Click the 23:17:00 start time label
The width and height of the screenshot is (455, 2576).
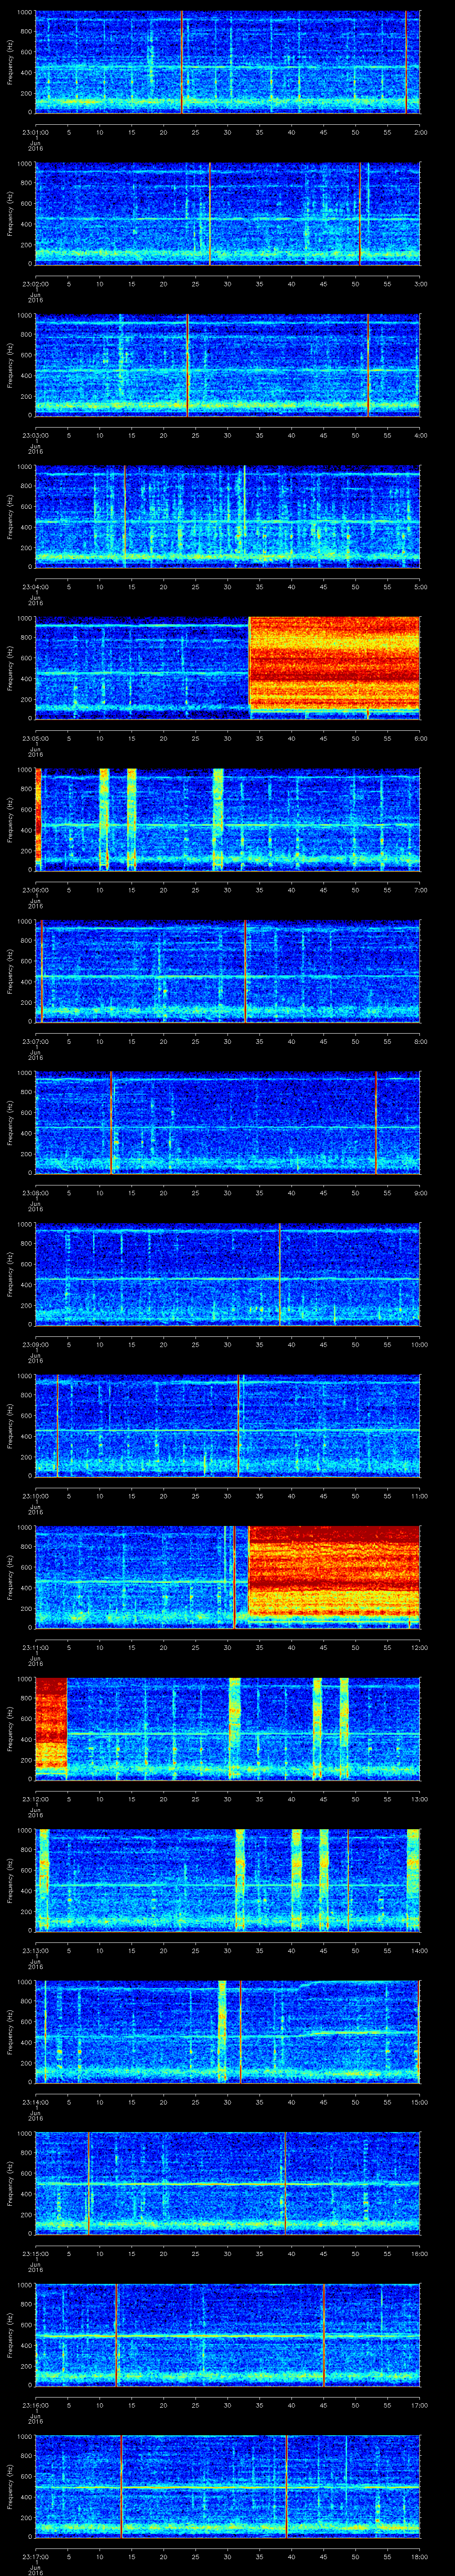coord(35,2556)
